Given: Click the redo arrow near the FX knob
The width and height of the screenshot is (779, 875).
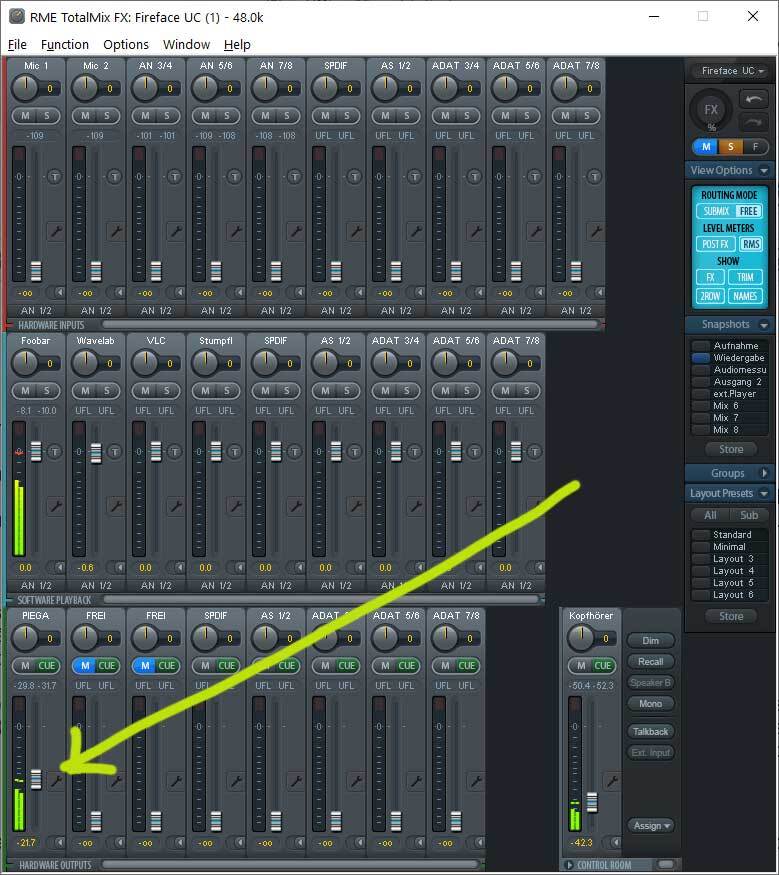Looking at the screenshot, I should click(751, 122).
